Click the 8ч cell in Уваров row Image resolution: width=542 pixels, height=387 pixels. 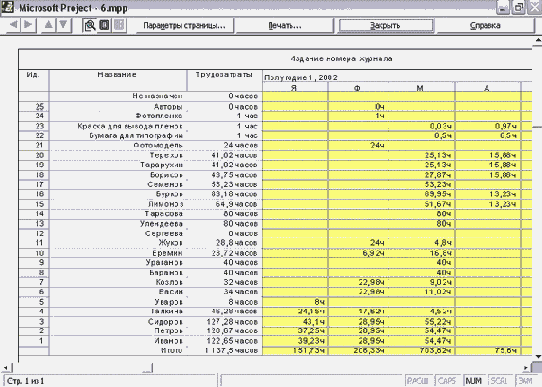click(319, 302)
